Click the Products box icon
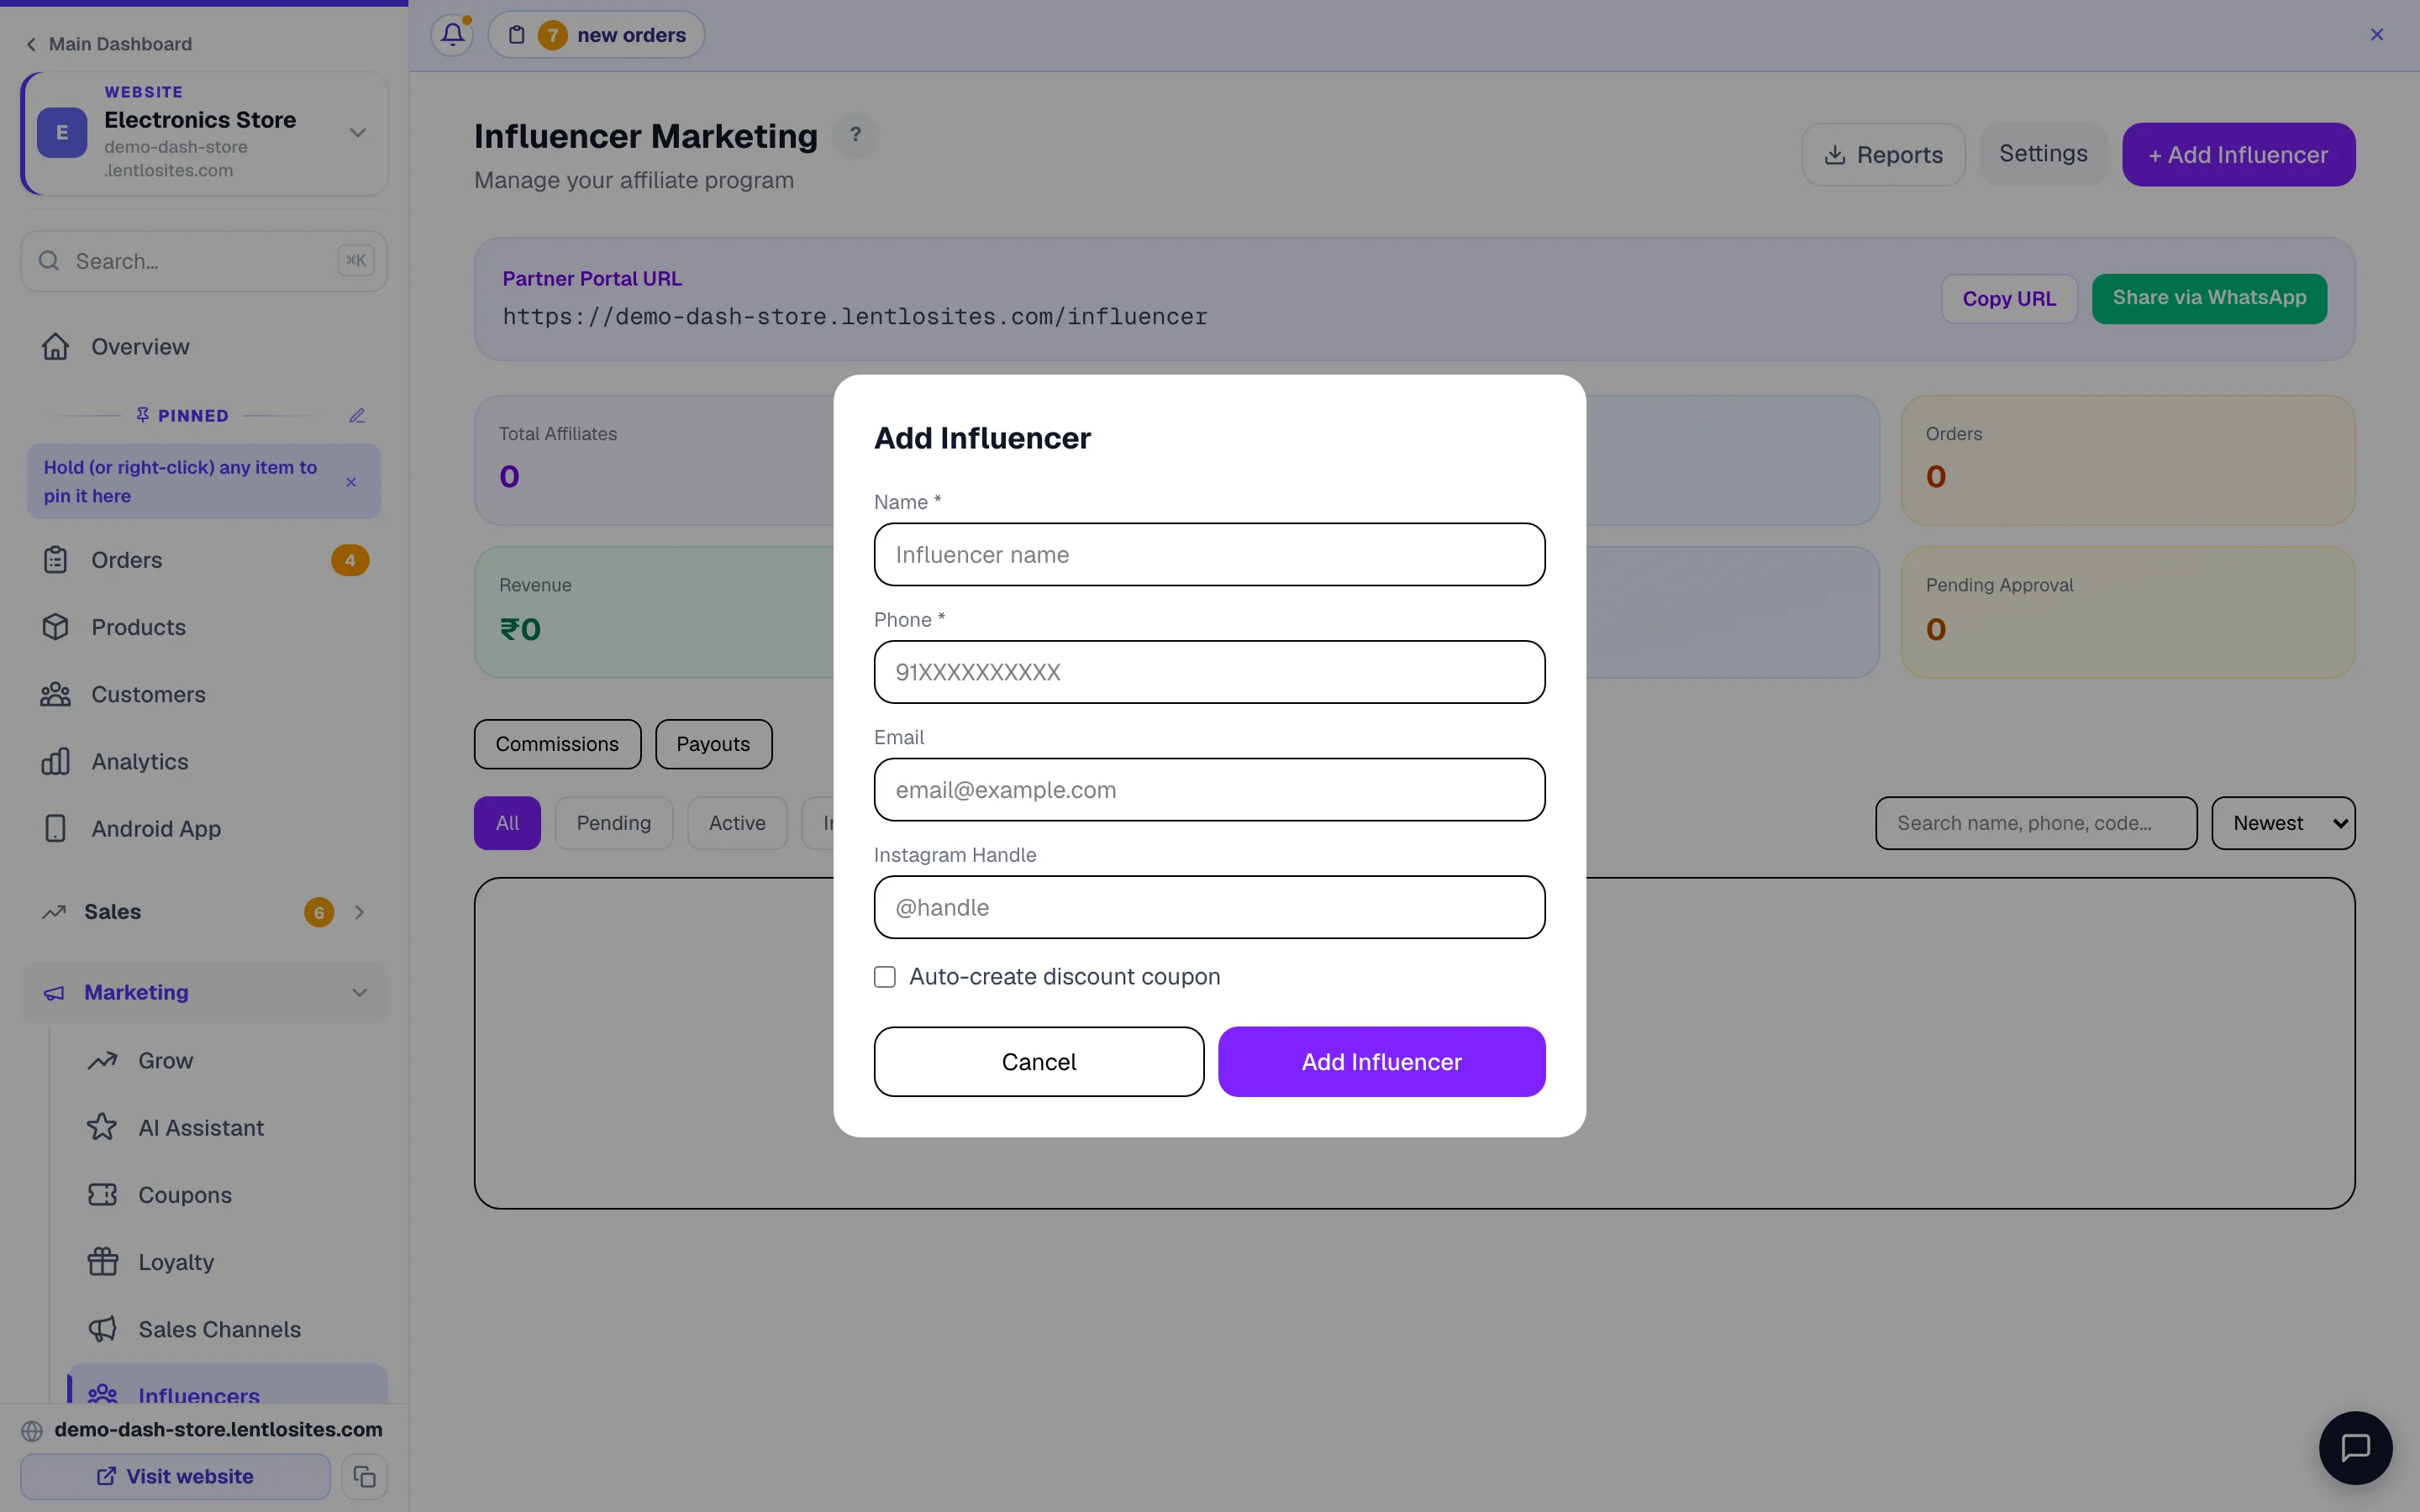2420x1512 pixels. tap(56, 627)
